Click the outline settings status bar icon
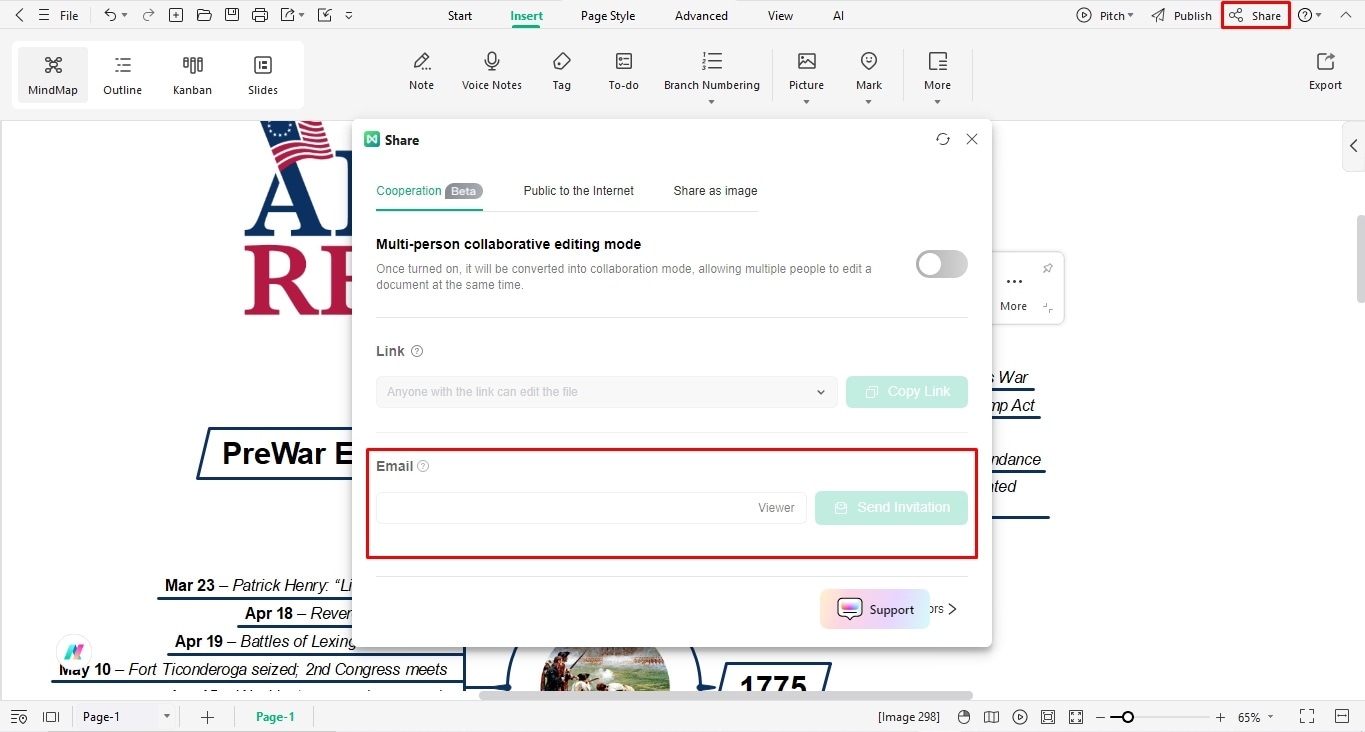This screenshot has width=1365, height=732. [x=18, y=717]
